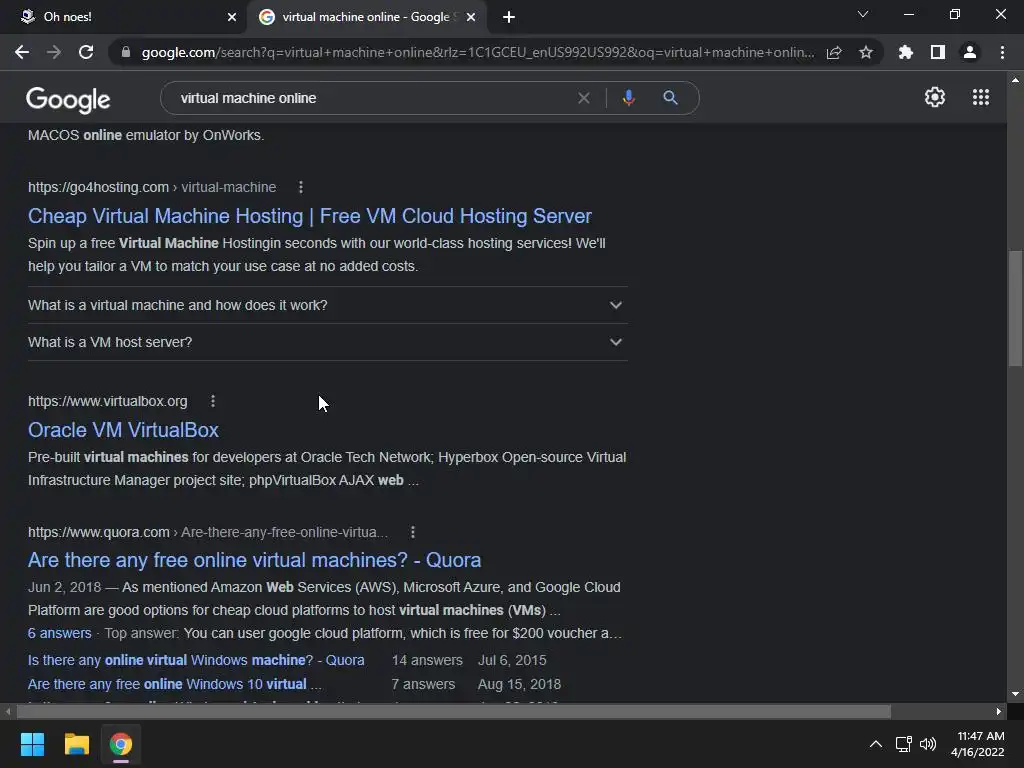
Task: Open options for go4hosting.com result
Action: (300, 187)
